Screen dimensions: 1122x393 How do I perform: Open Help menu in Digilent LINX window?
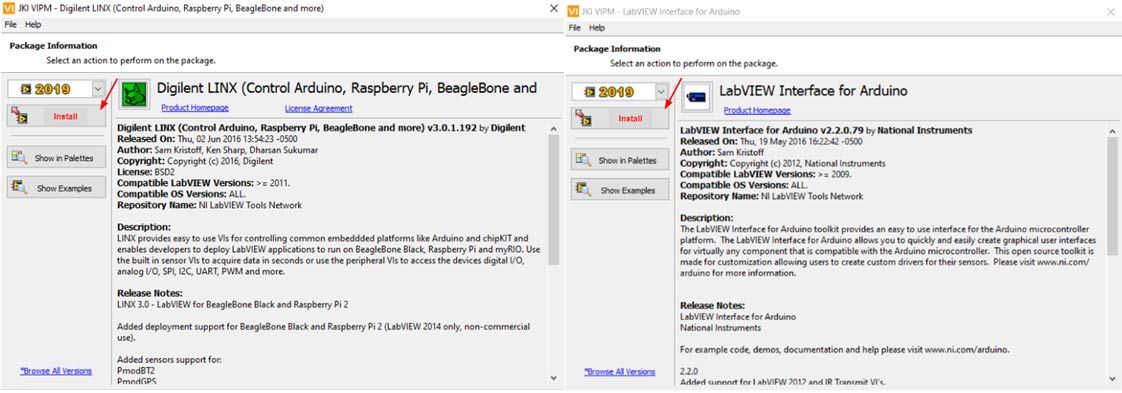(x=33, y=24)
